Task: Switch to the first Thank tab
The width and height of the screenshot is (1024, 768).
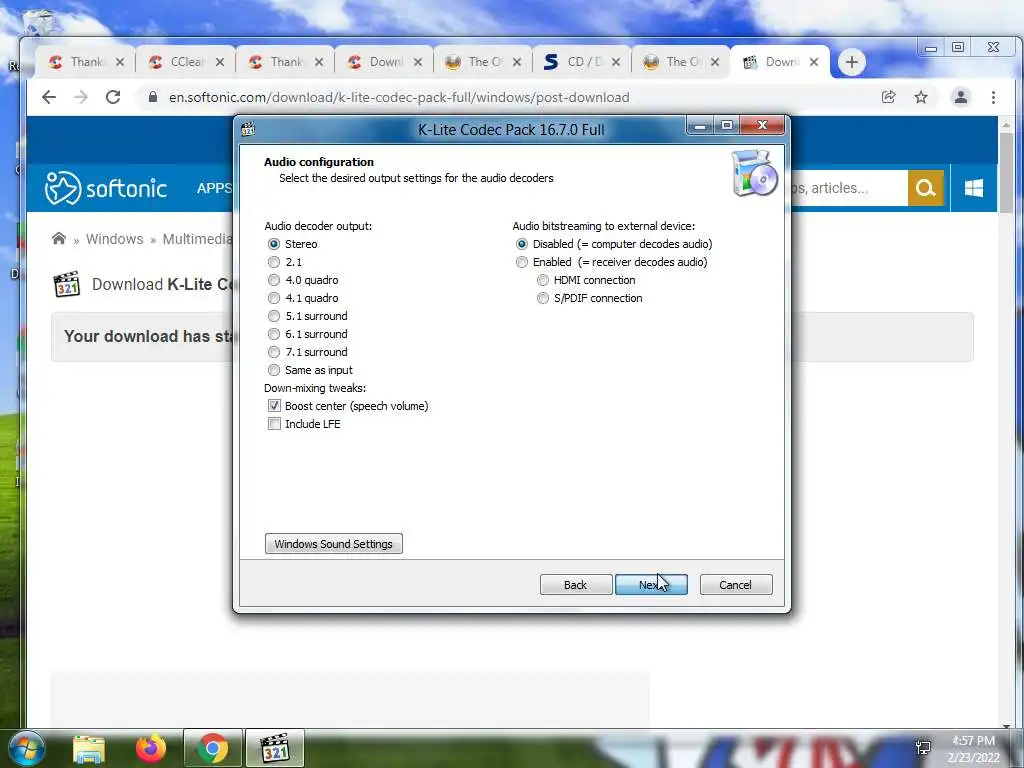Action: [84, 62]
